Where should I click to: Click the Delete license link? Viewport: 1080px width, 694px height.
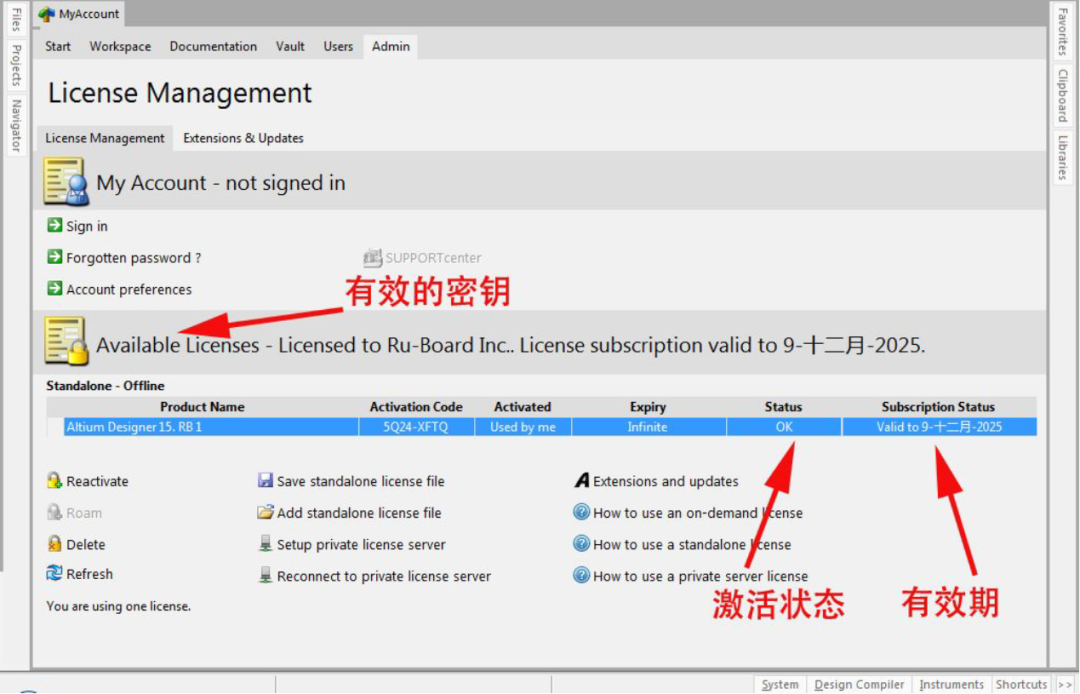point(85,545)
